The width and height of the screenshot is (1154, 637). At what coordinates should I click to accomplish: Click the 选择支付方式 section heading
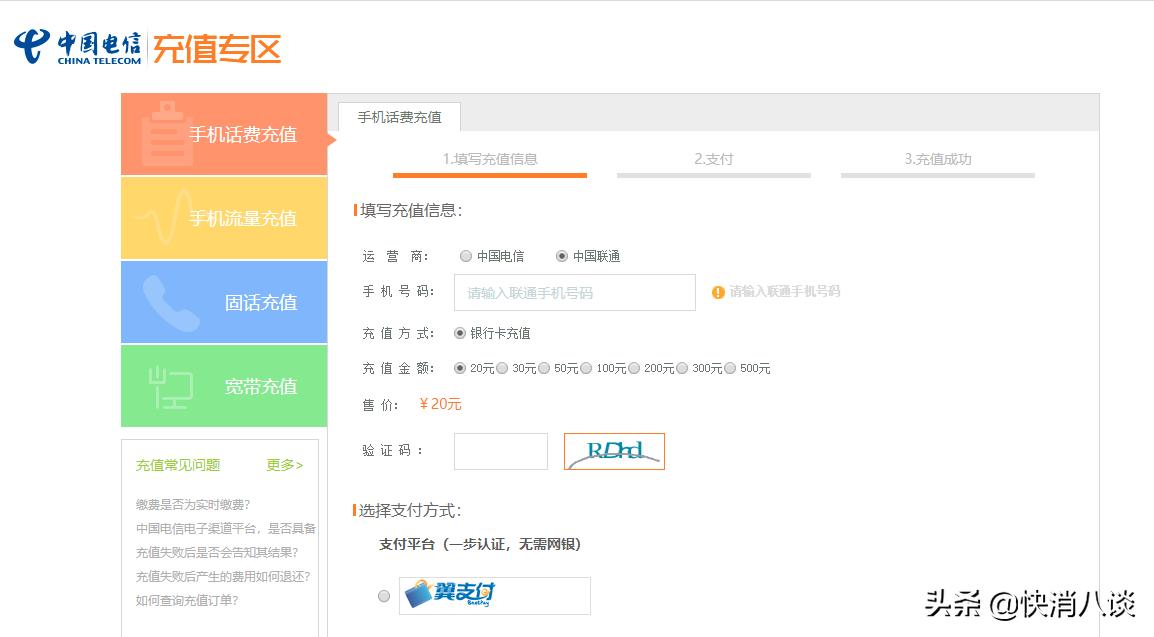click(x=410, y=510)
